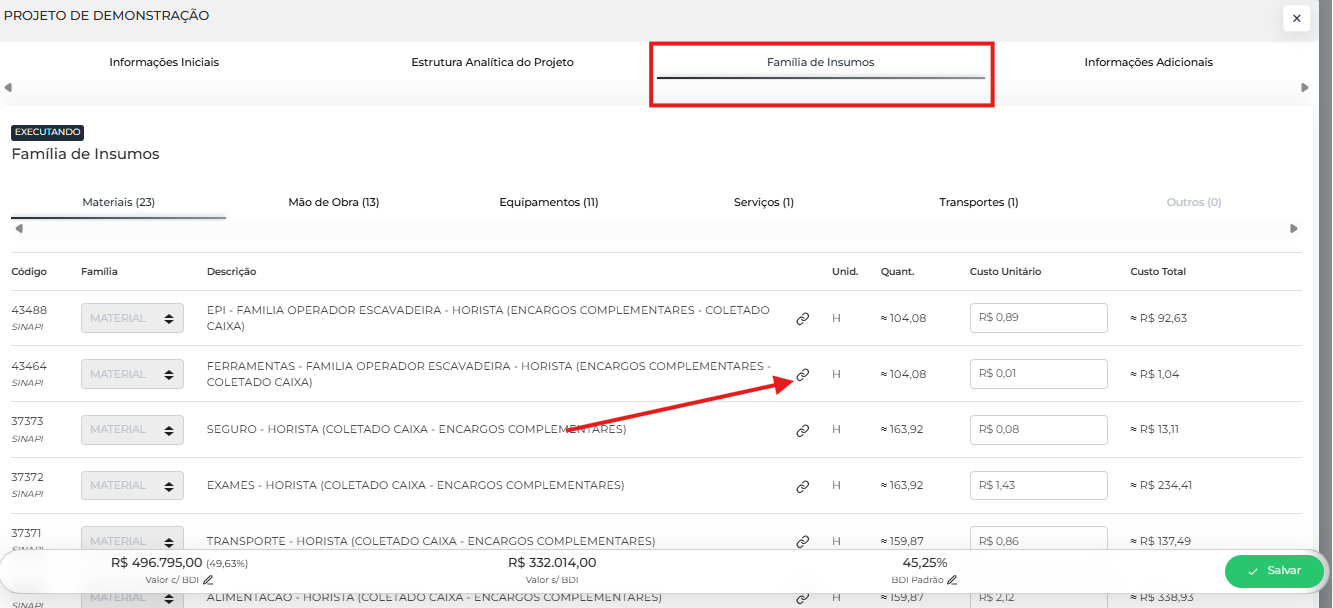Click link icon for TRANSPORTE row
Viewport: 1333px width, 608px height.
(x=802, y=542)
